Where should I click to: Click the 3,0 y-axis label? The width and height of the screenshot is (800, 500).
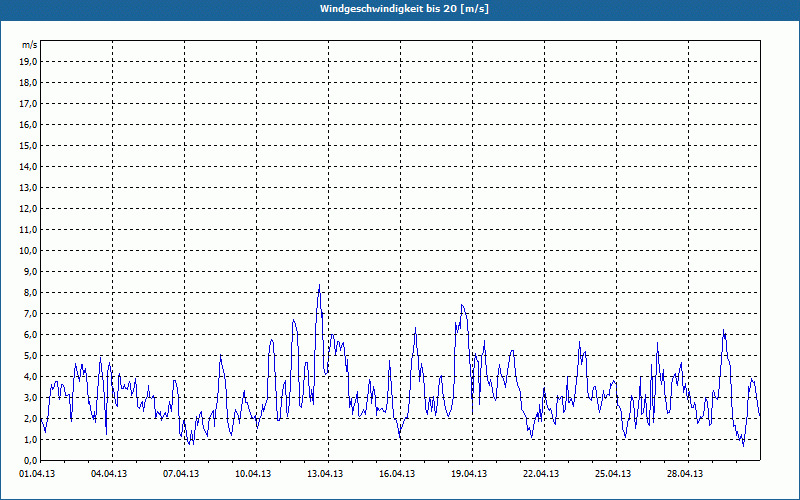pyautogui.click(x=30, y=397)
